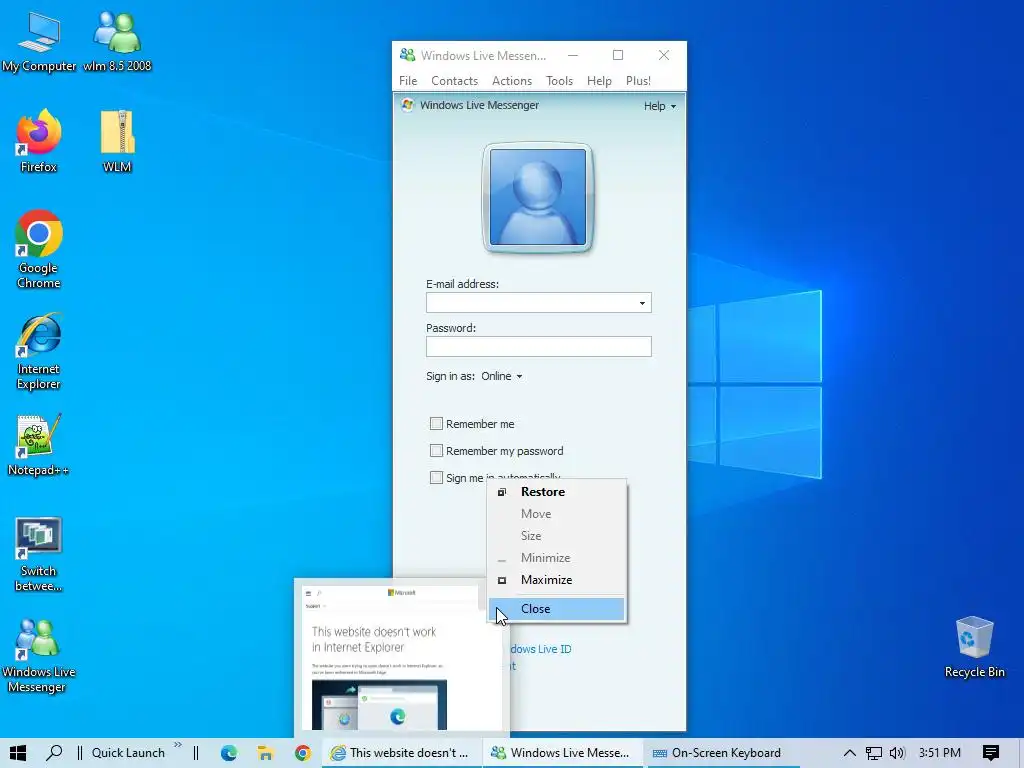Launch Notepad++ desktop shortcut

click(x=39, y=445)
